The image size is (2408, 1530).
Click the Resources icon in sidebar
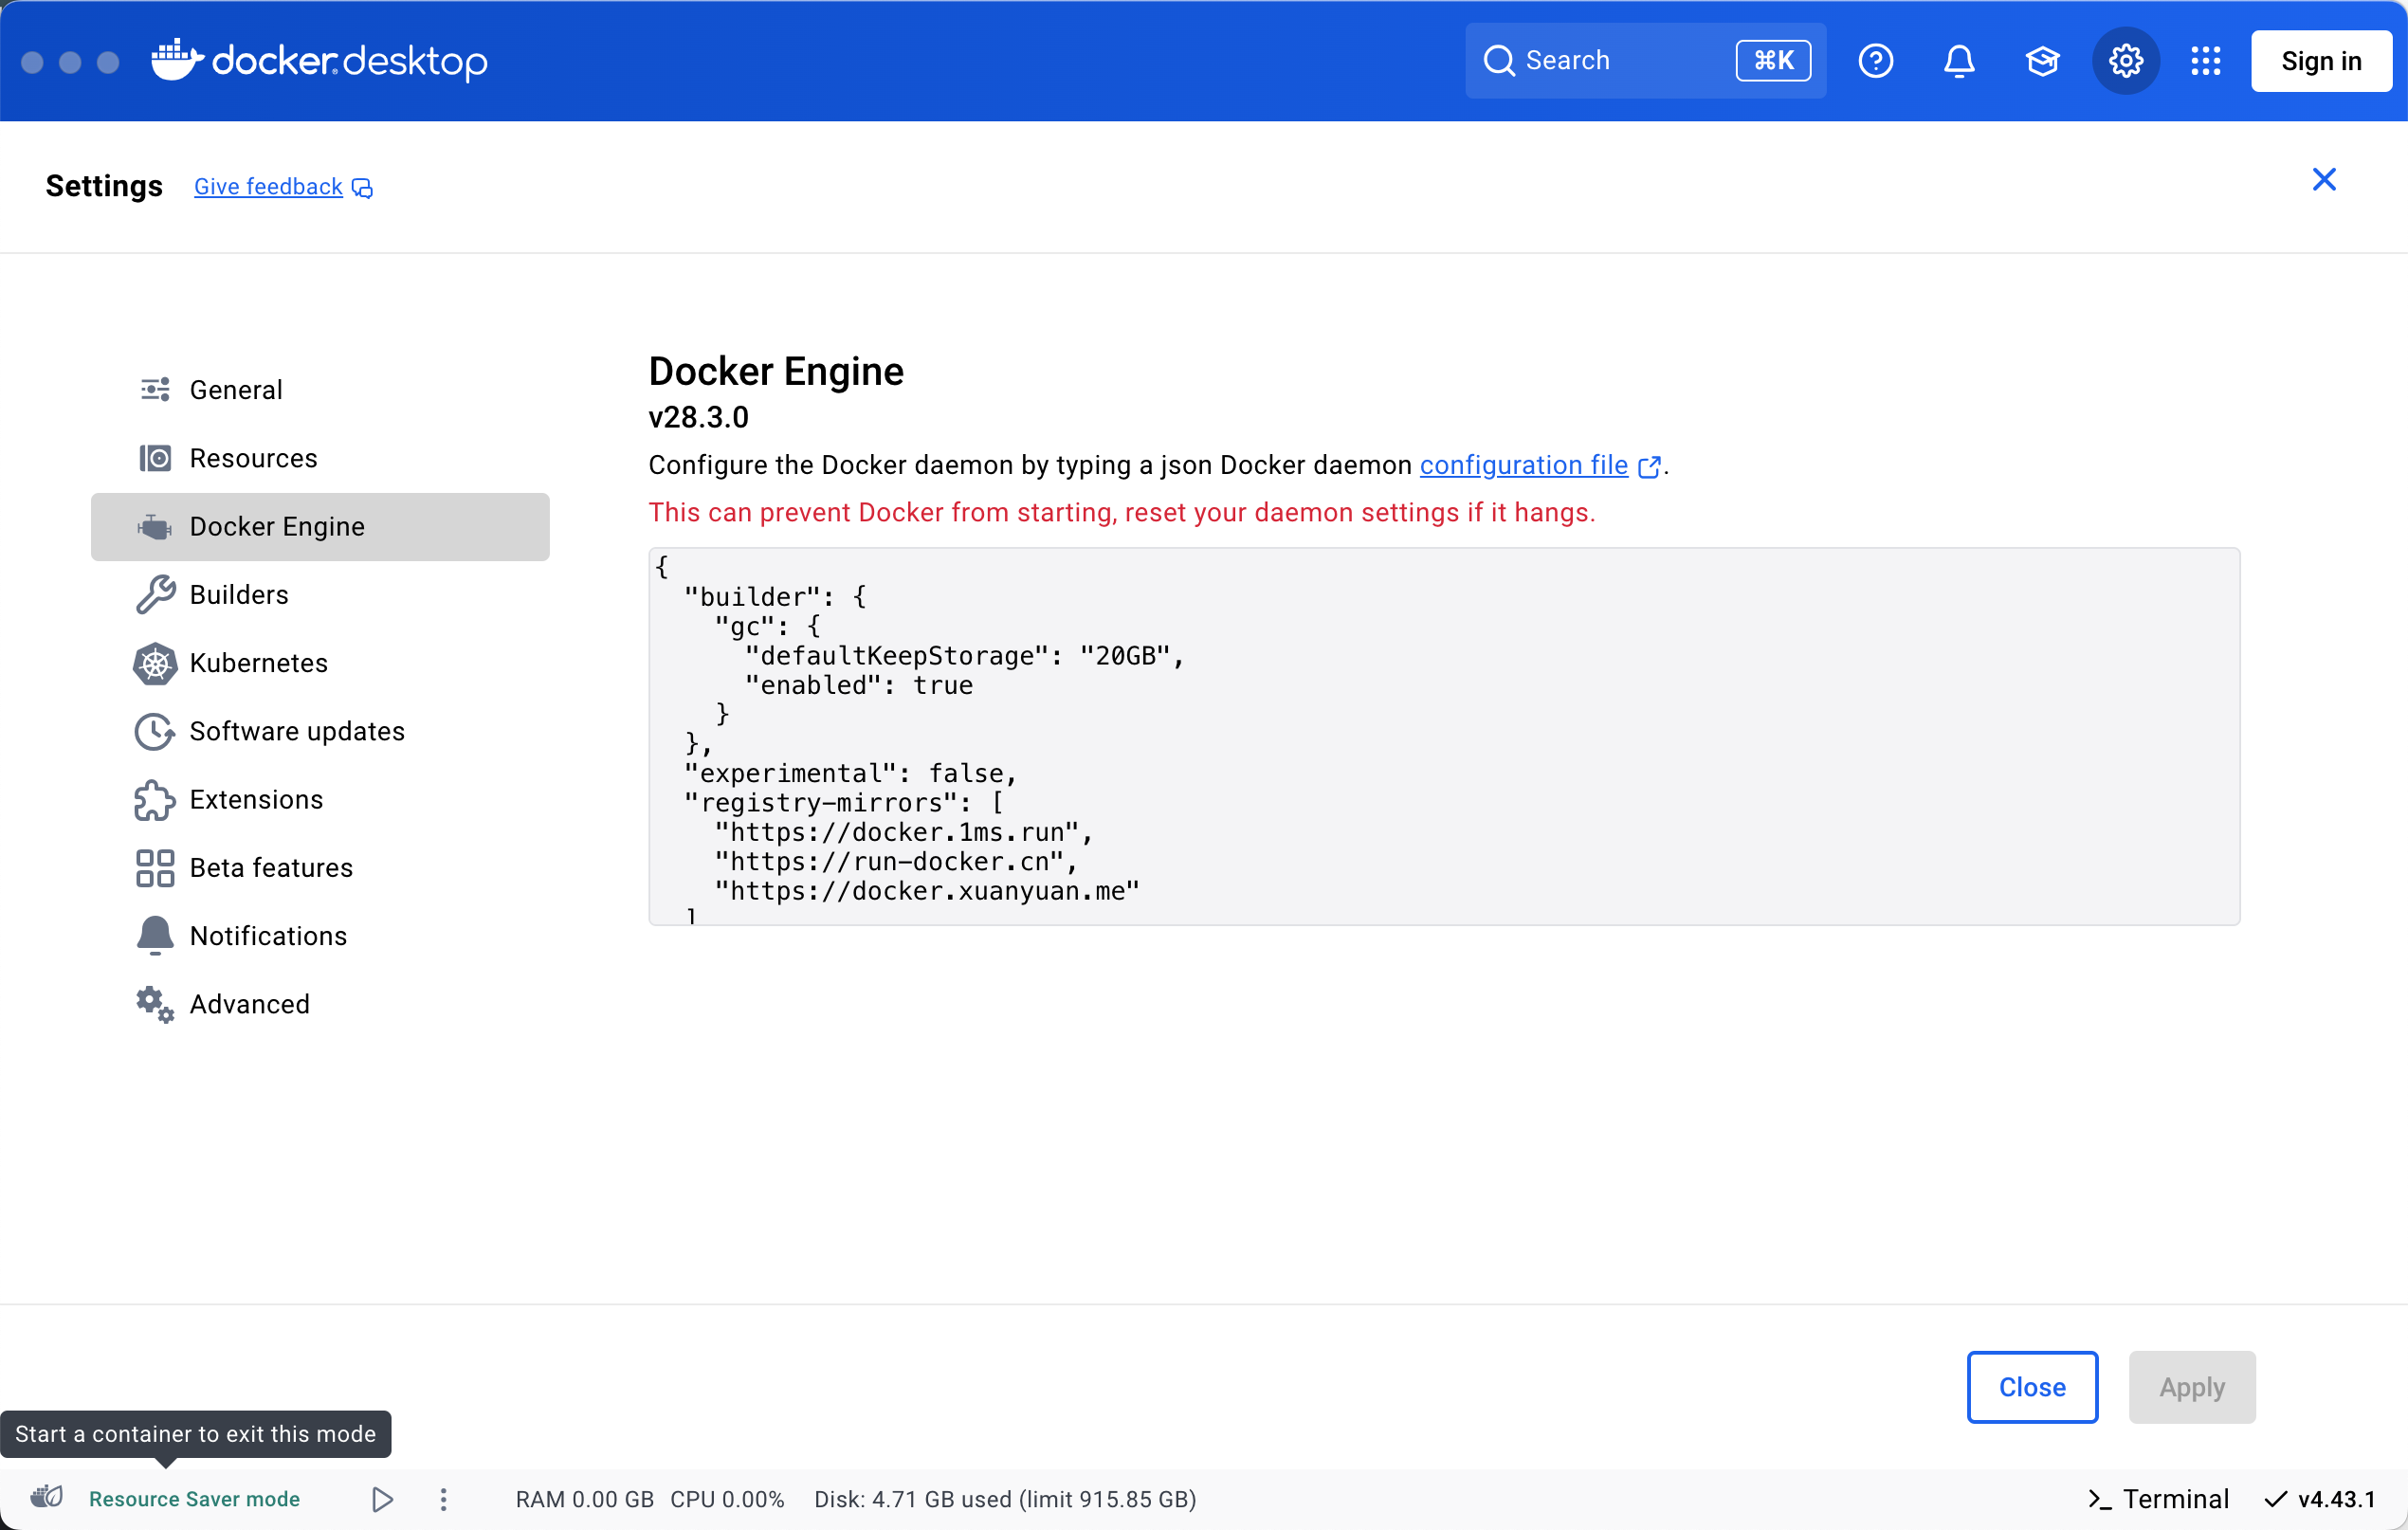point(155,458)
